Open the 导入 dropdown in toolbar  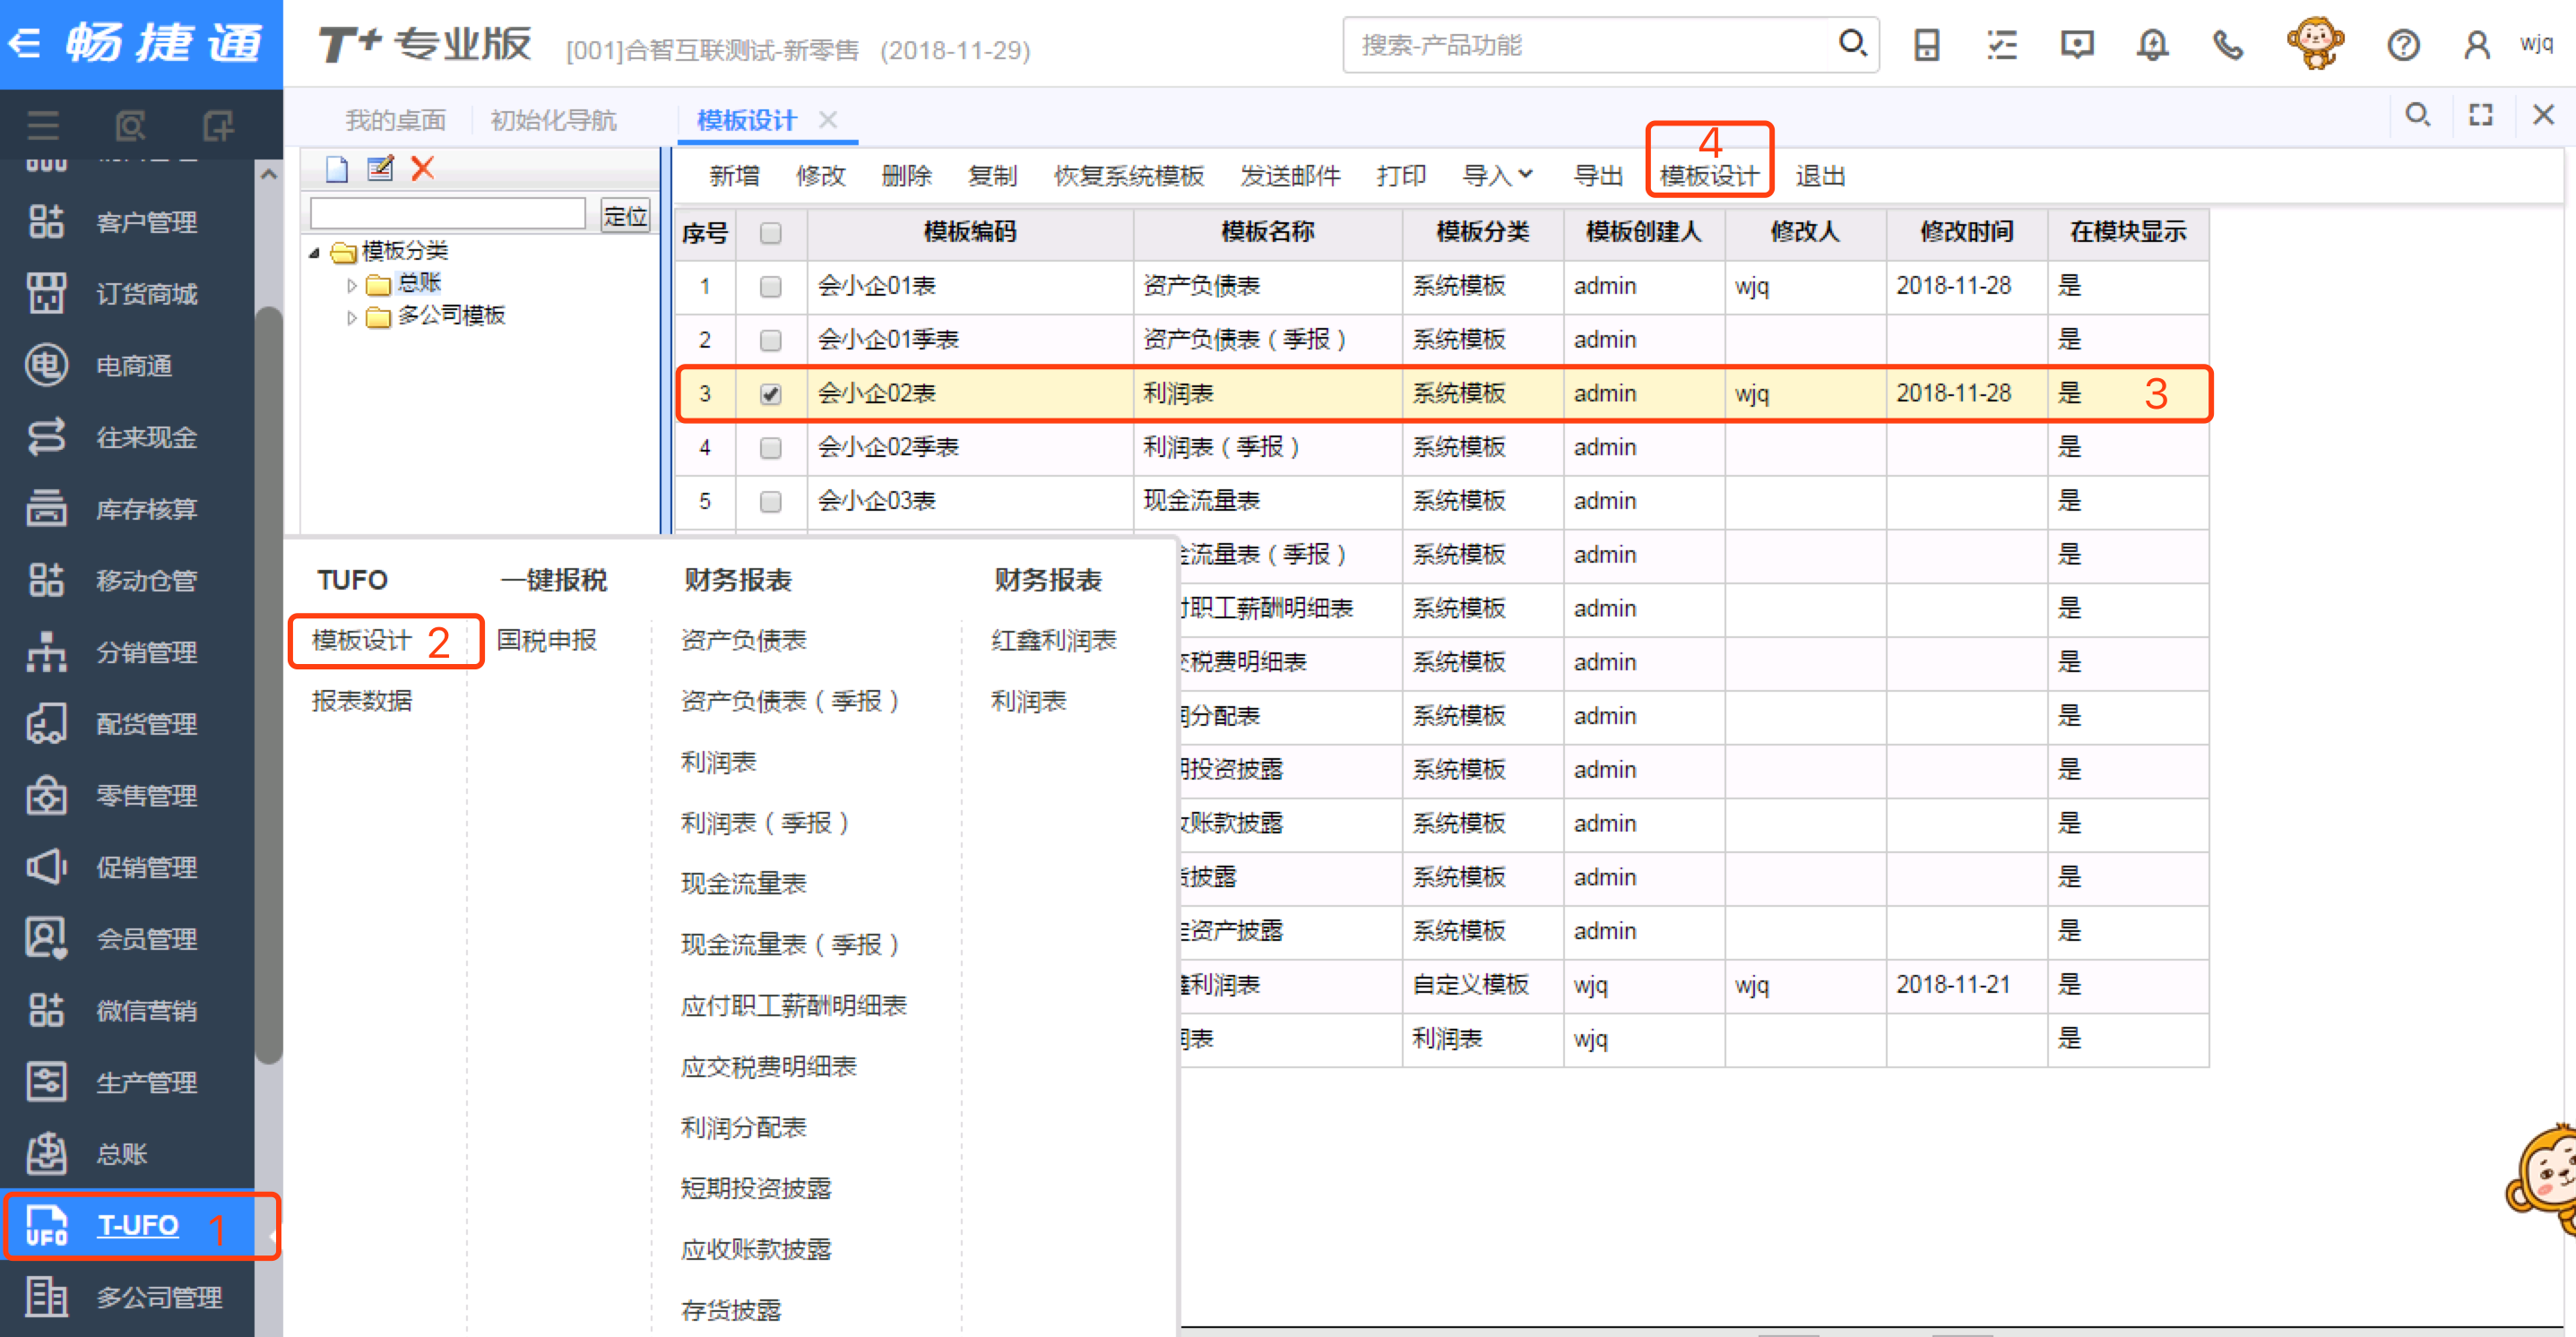pyautogui.click(x=1497, y=176)
